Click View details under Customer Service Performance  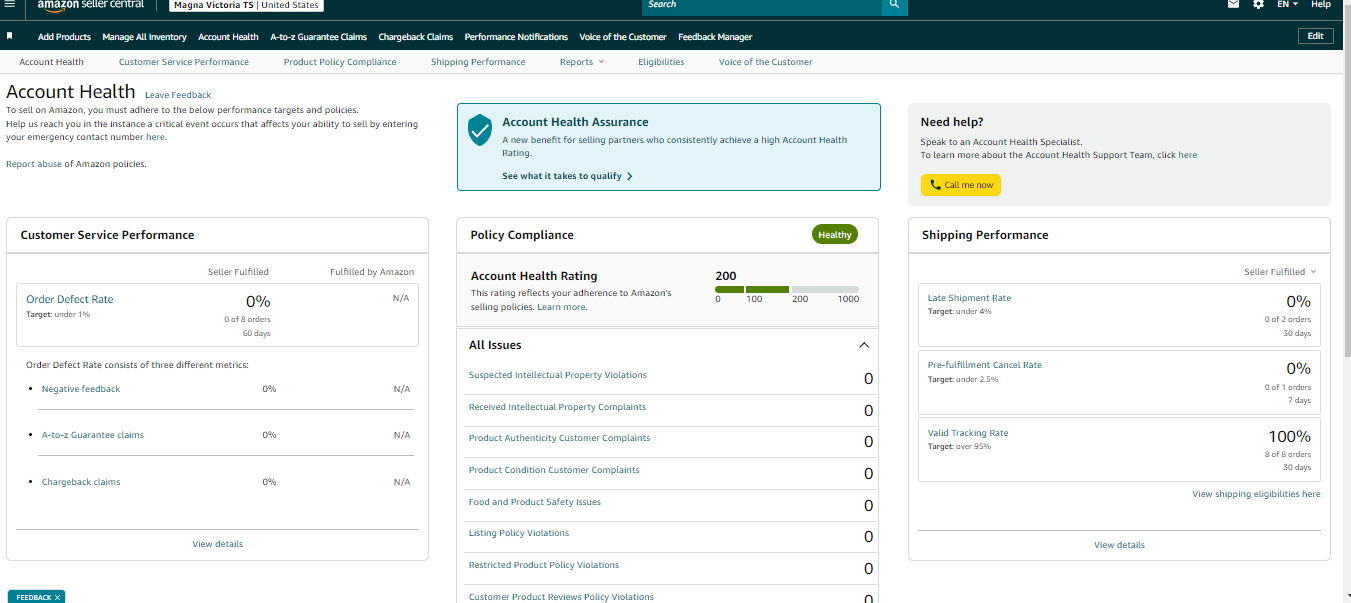218,544
